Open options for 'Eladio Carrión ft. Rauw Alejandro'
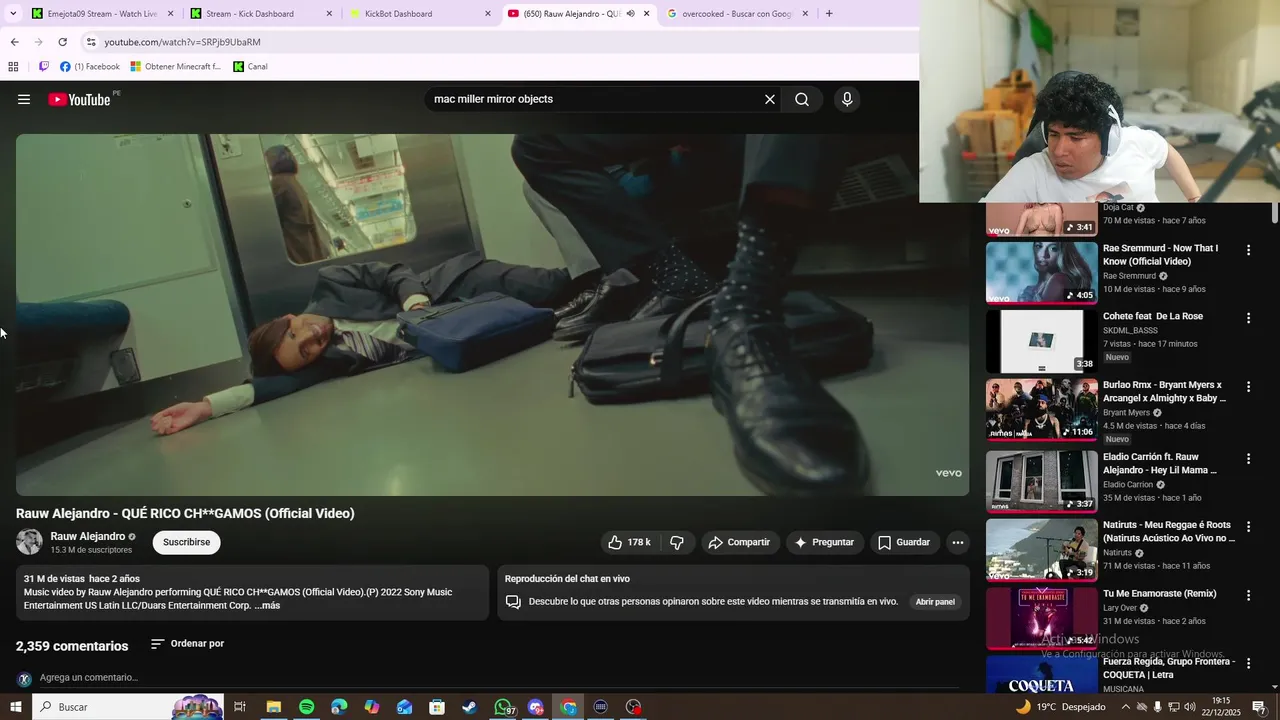The image size is (1280, 720). (x=1248, y=459)
